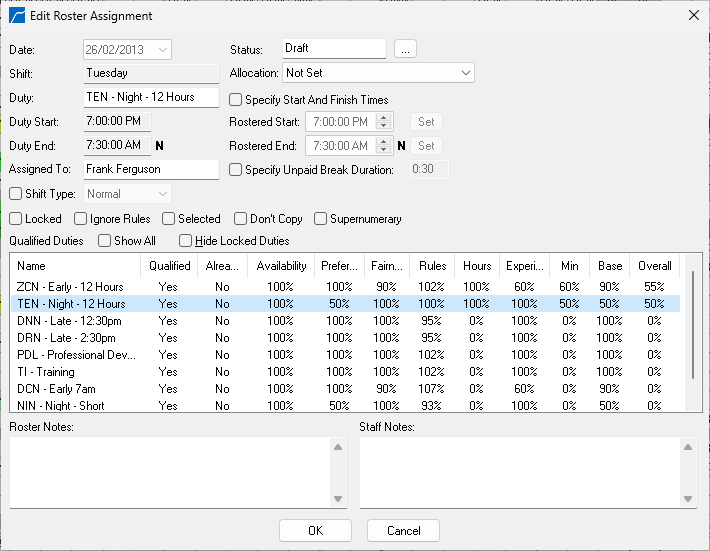710x551 pixels.
Task: Expand the Date picker dropdown
Action: 163,49
